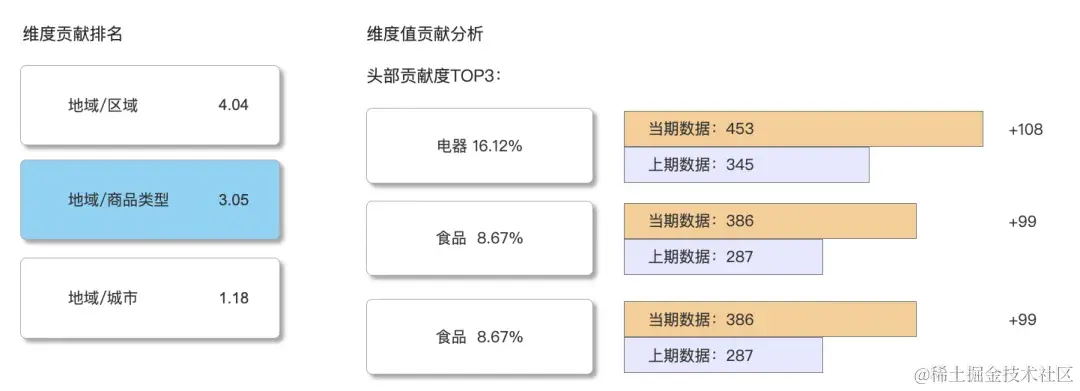This screenshot has height=391, width=1080.
Task: Click the 稀土掘金技术社区 watermark
Action: (x=993, y=375)
